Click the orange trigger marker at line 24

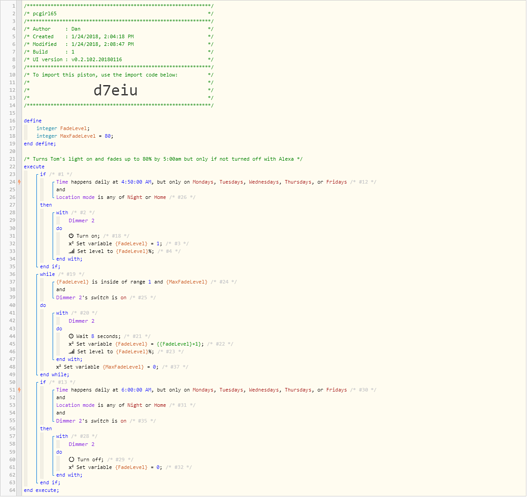[19, 183]
